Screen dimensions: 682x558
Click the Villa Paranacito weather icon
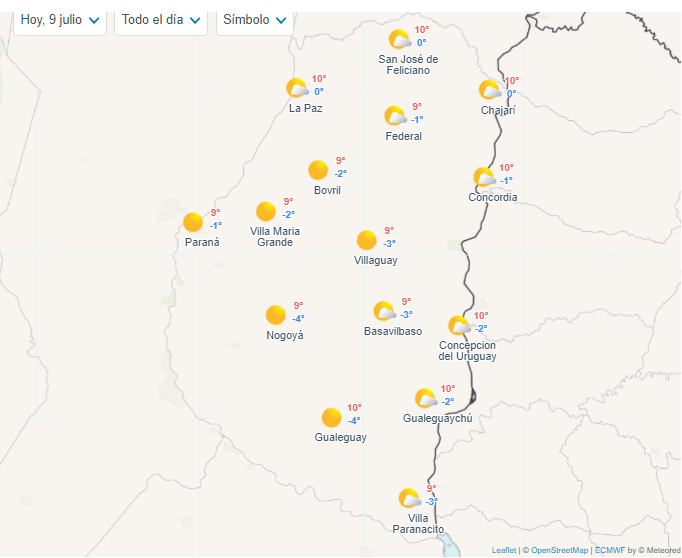[409, 498]
